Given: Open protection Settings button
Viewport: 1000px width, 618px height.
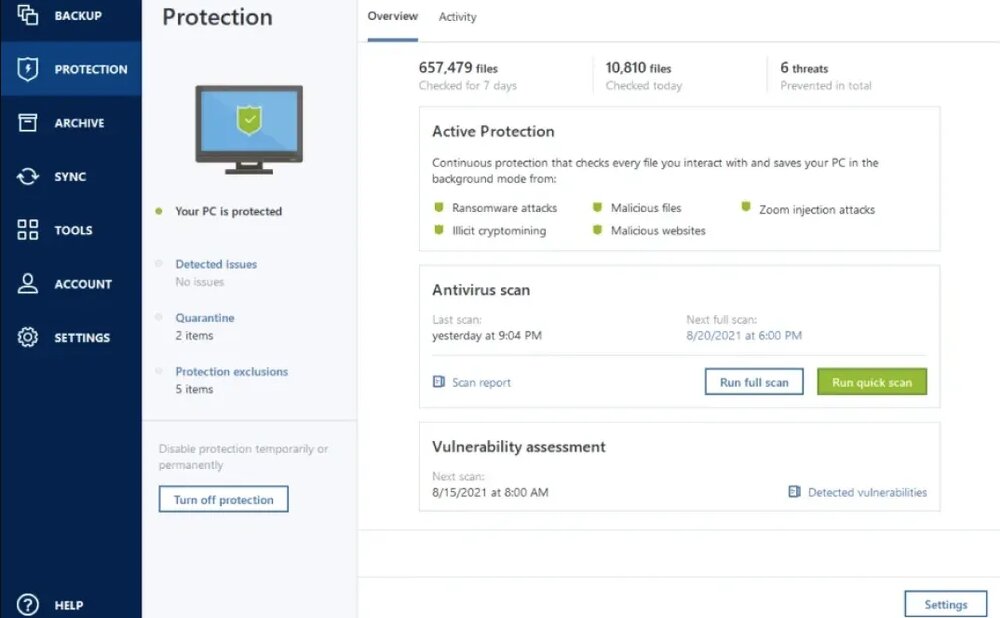Looking at the screenshot, I should click(945, 603).
